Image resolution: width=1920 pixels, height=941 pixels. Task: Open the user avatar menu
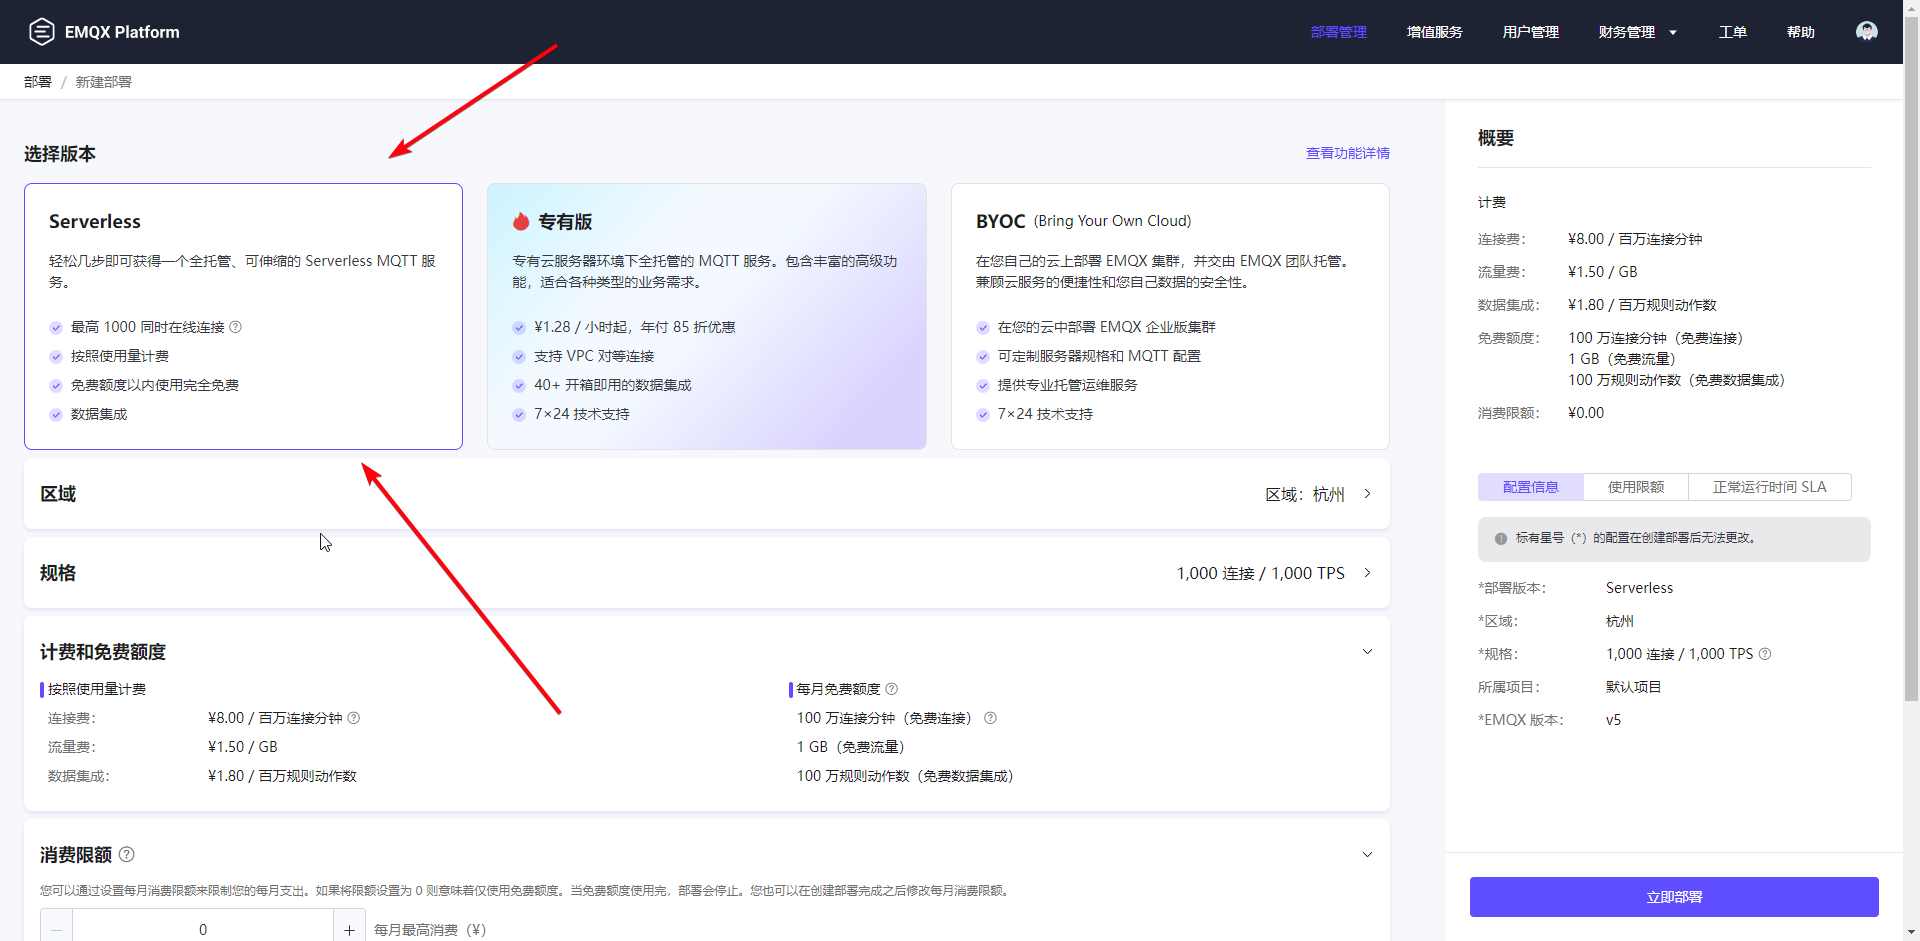coord(1866,32)
